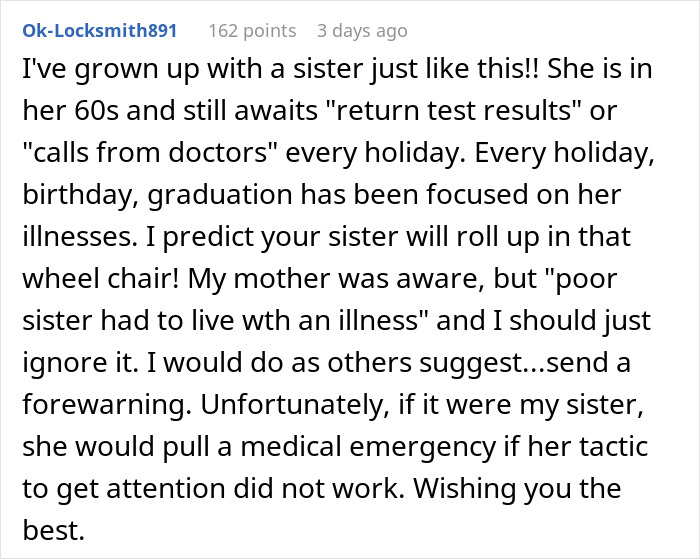Open the 3 days ago timestamp permalink
The width and height of the screenshot is (700, 559).
coord(362,31)
